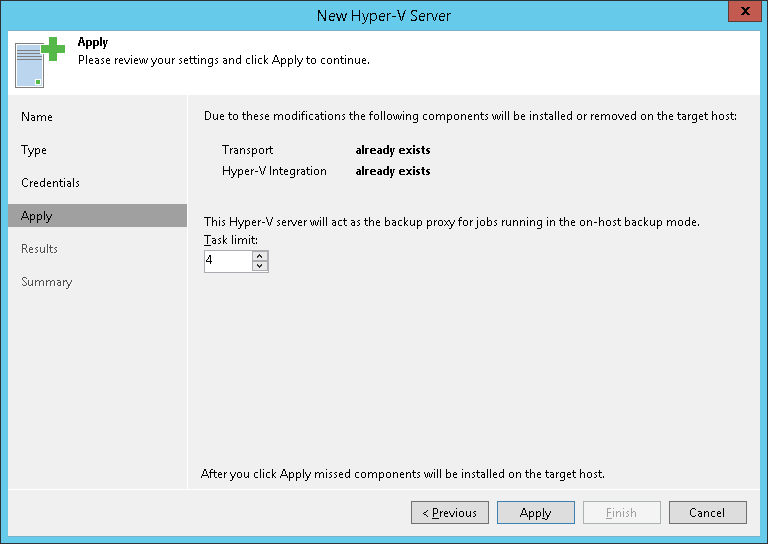
Task: Switch to the Credentials step
Action: (x=50, y=183)
